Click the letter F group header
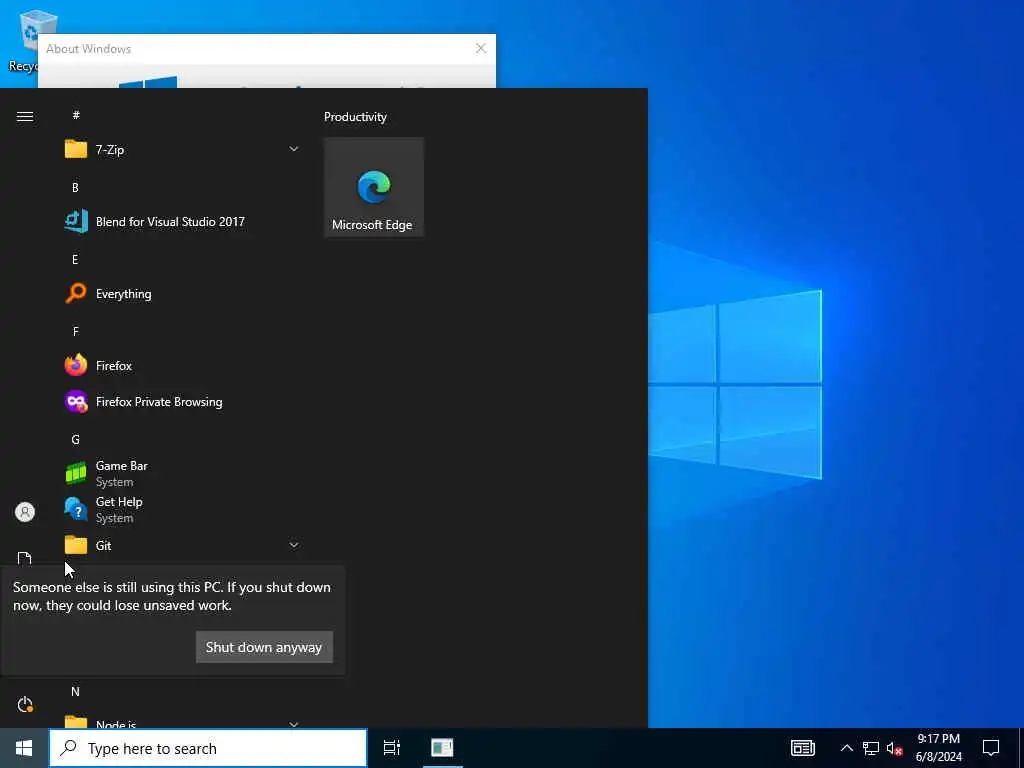This screenshot has width=1024, height=768. 76,332
